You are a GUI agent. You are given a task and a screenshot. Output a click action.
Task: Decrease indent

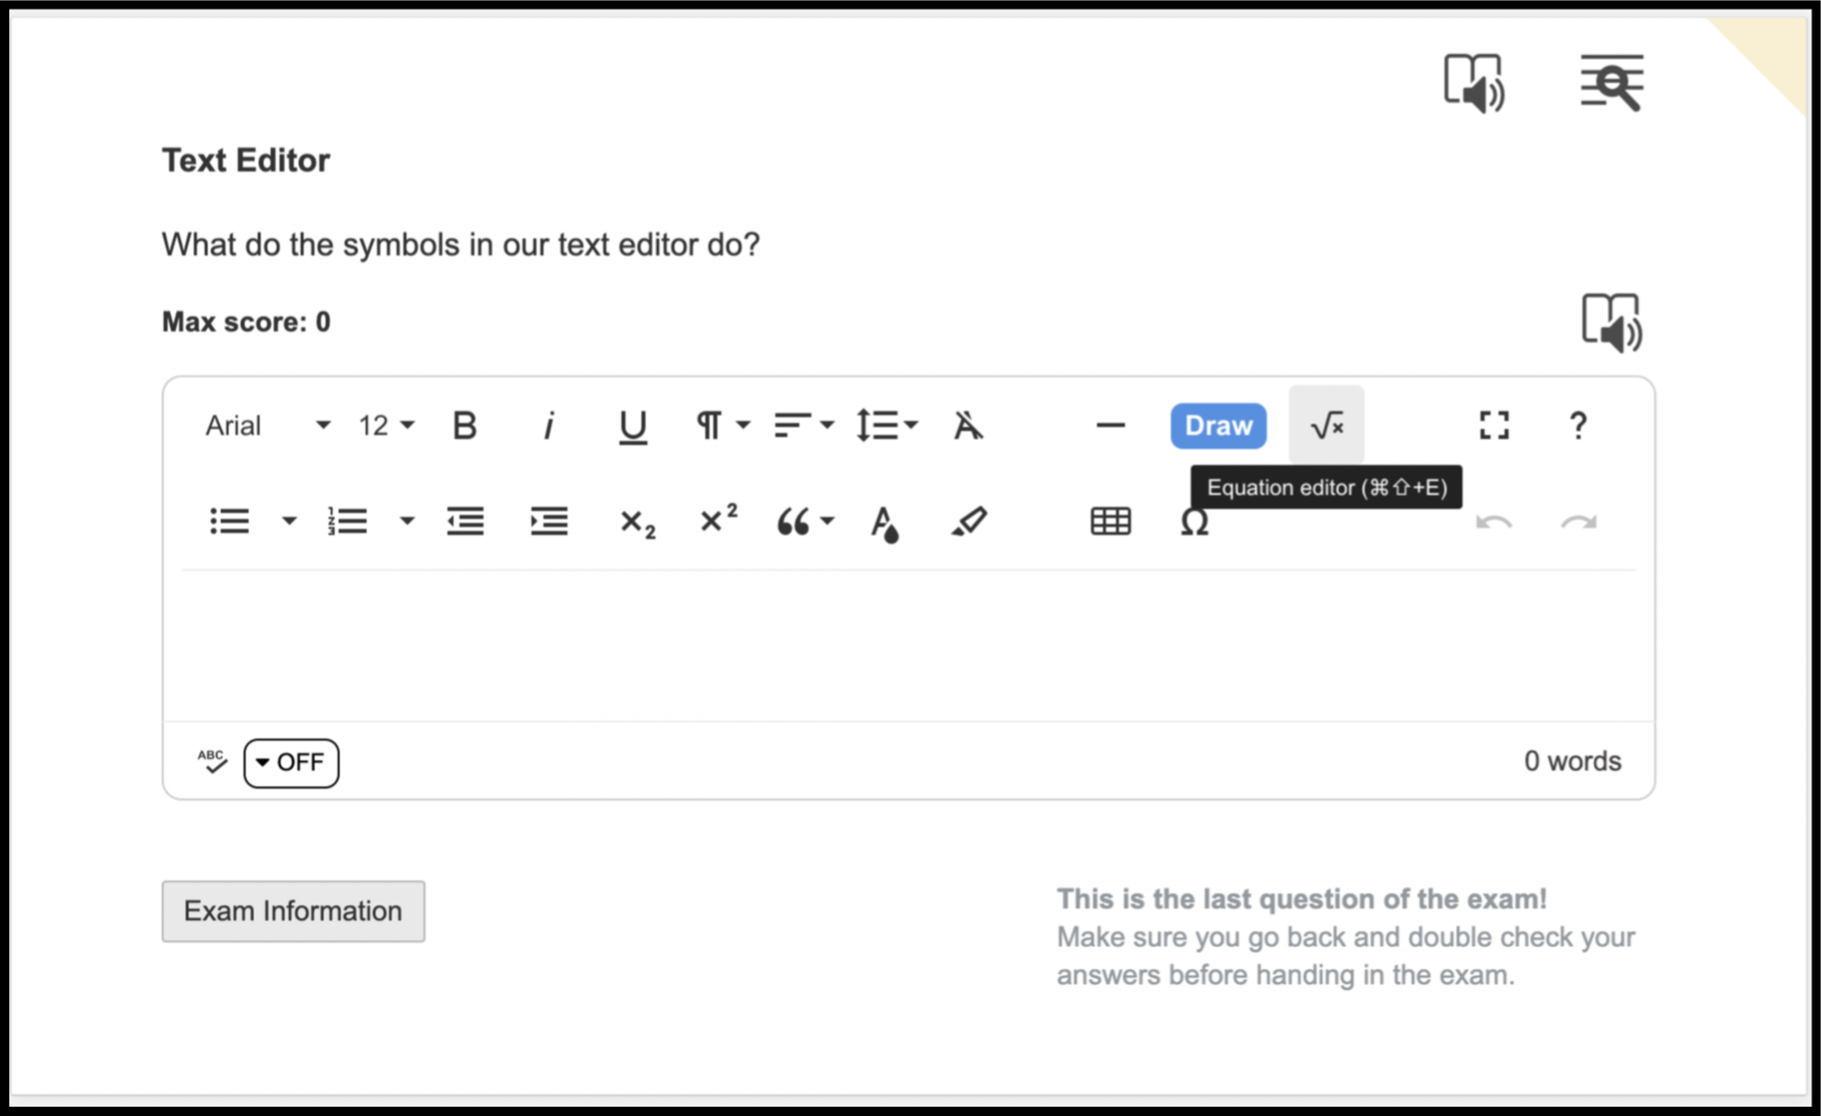pos(465,521)
